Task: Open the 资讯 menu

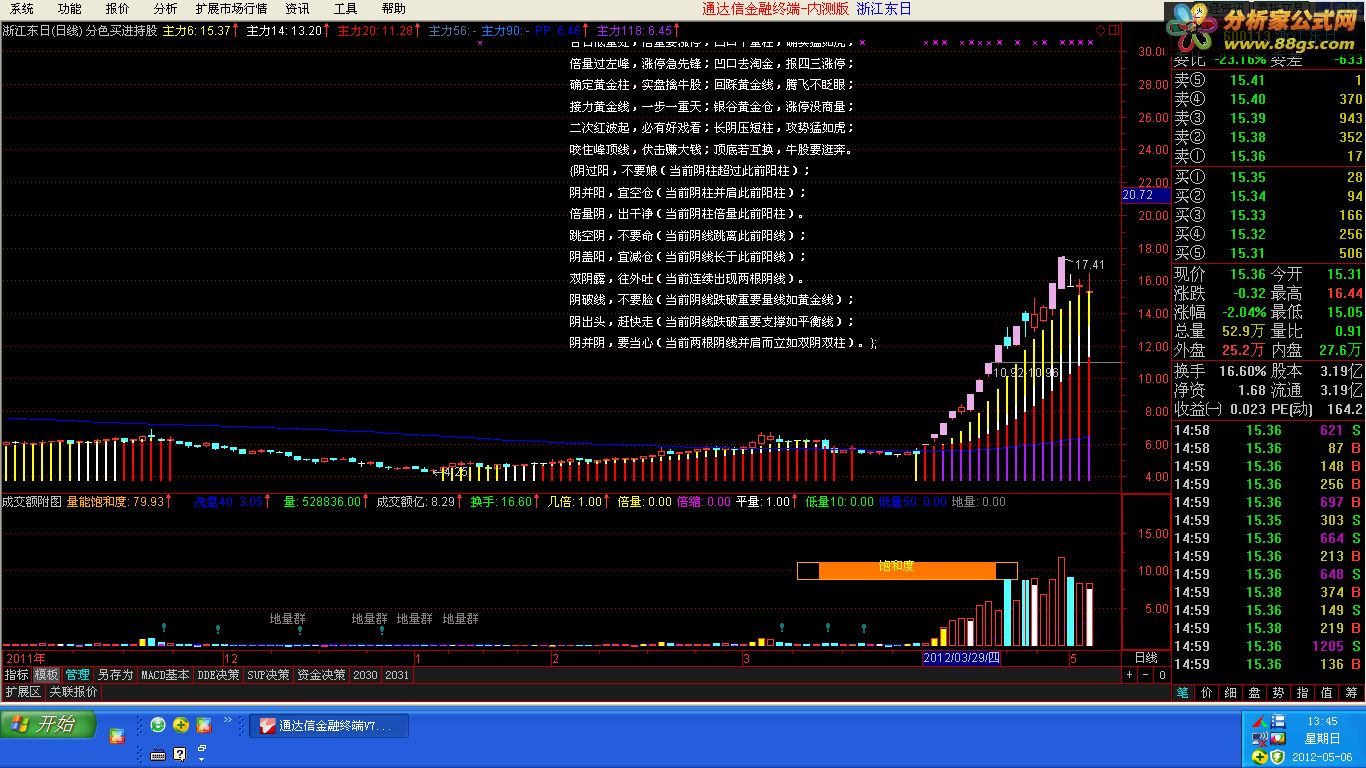Action: click(x=297, y=9)
